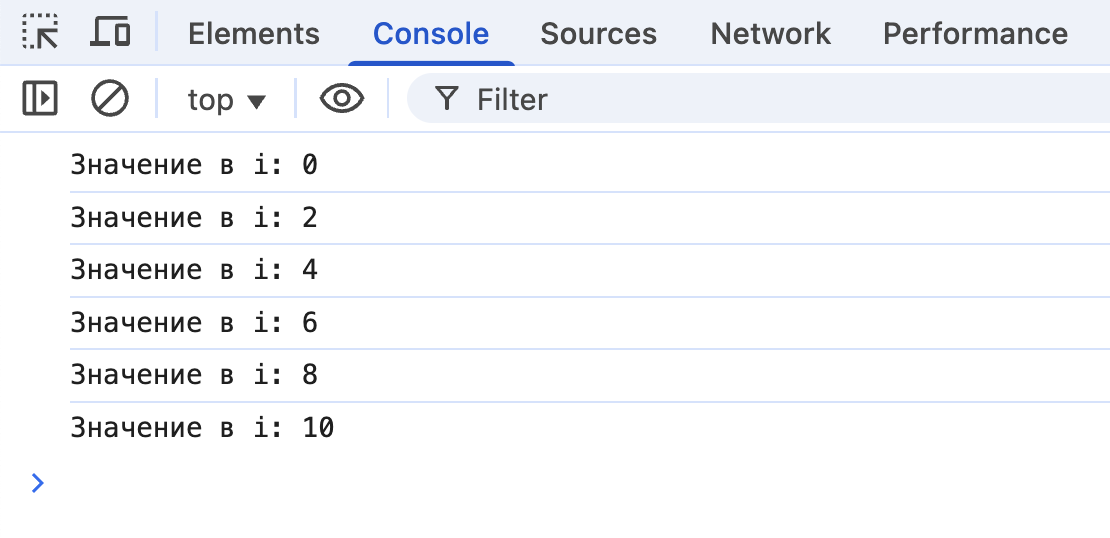1110x538 pixels.
Task: Open the Performance tab
Action: (x=975, y=34)
